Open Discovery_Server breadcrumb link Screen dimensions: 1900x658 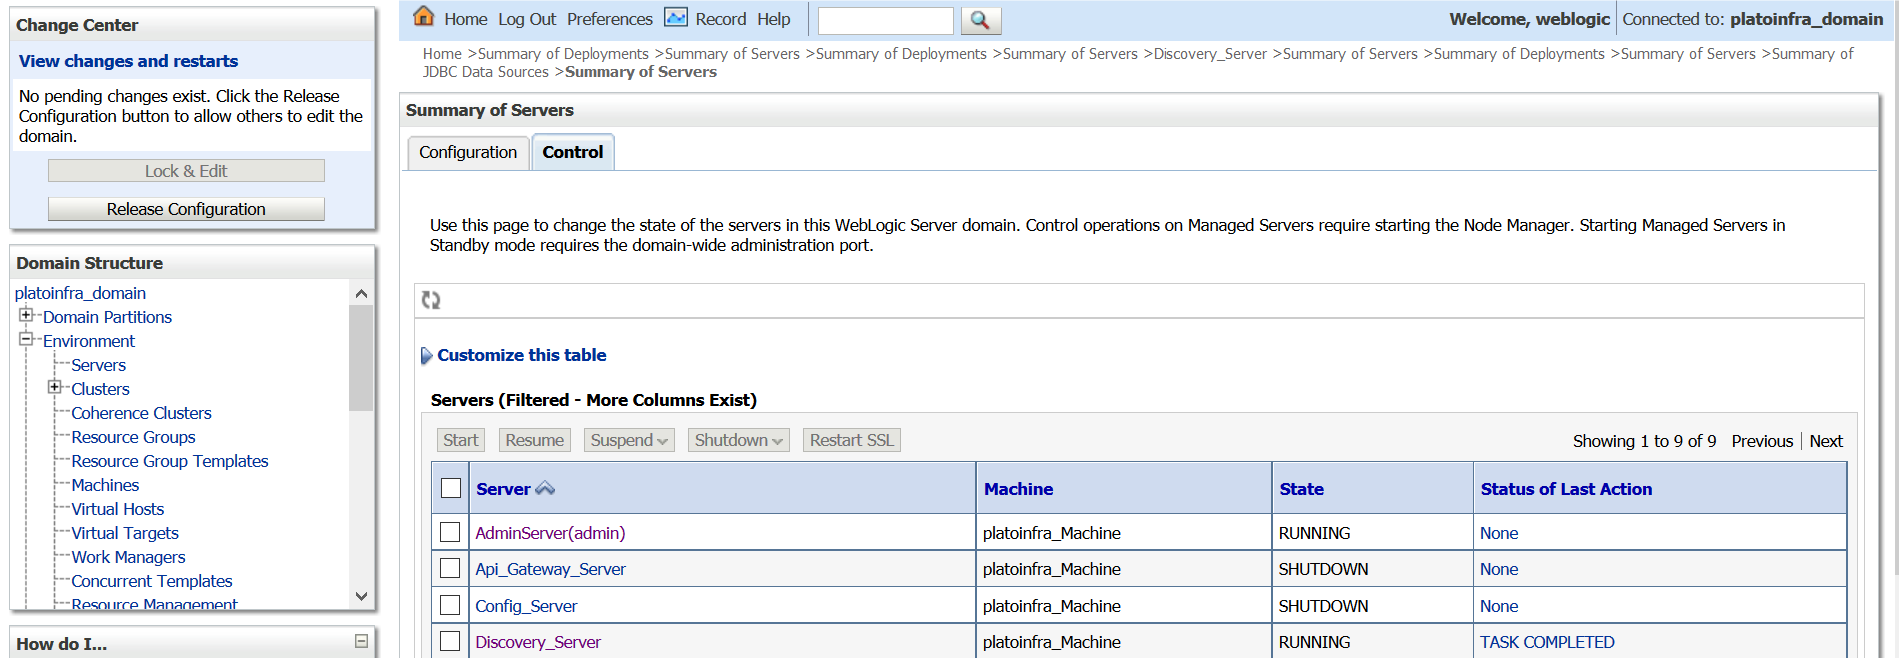click(x=1210, y=54)
